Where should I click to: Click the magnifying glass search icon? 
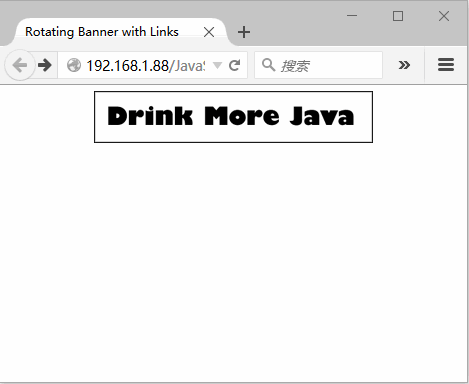pos(268,65)
